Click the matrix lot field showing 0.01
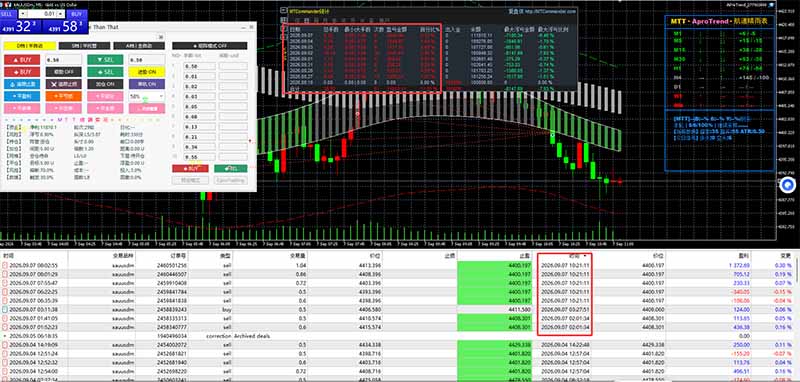The image size is (800, 382). point(198,76)
